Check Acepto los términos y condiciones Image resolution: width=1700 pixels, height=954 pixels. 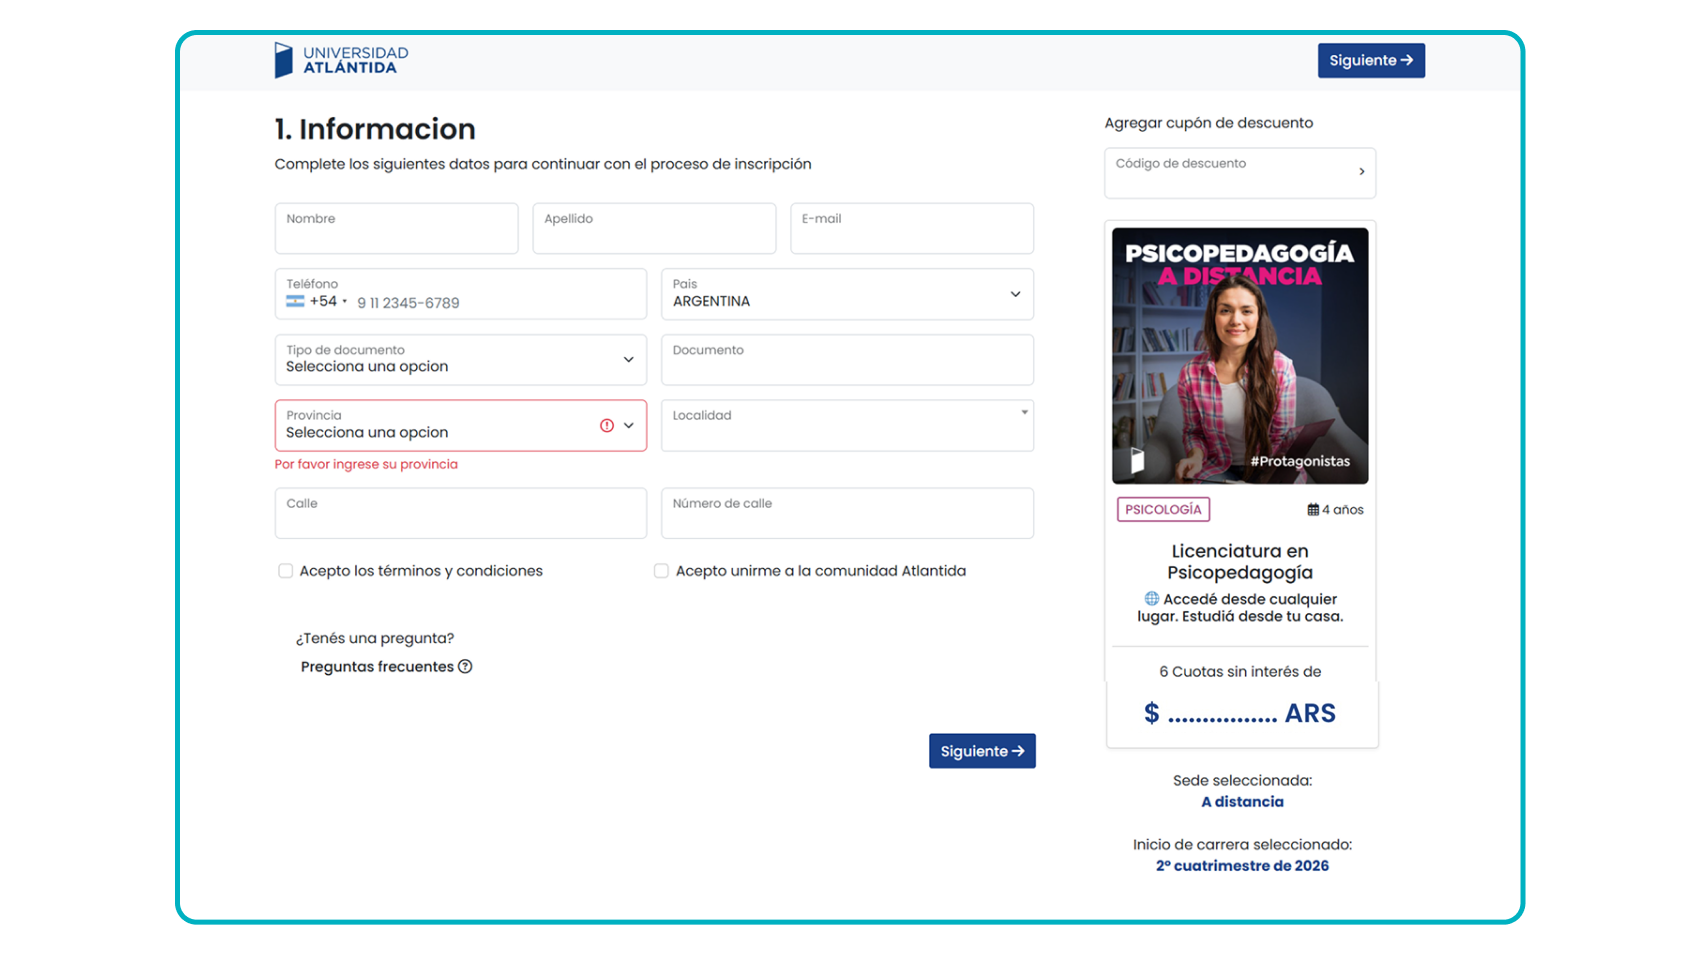pos(286,571)
